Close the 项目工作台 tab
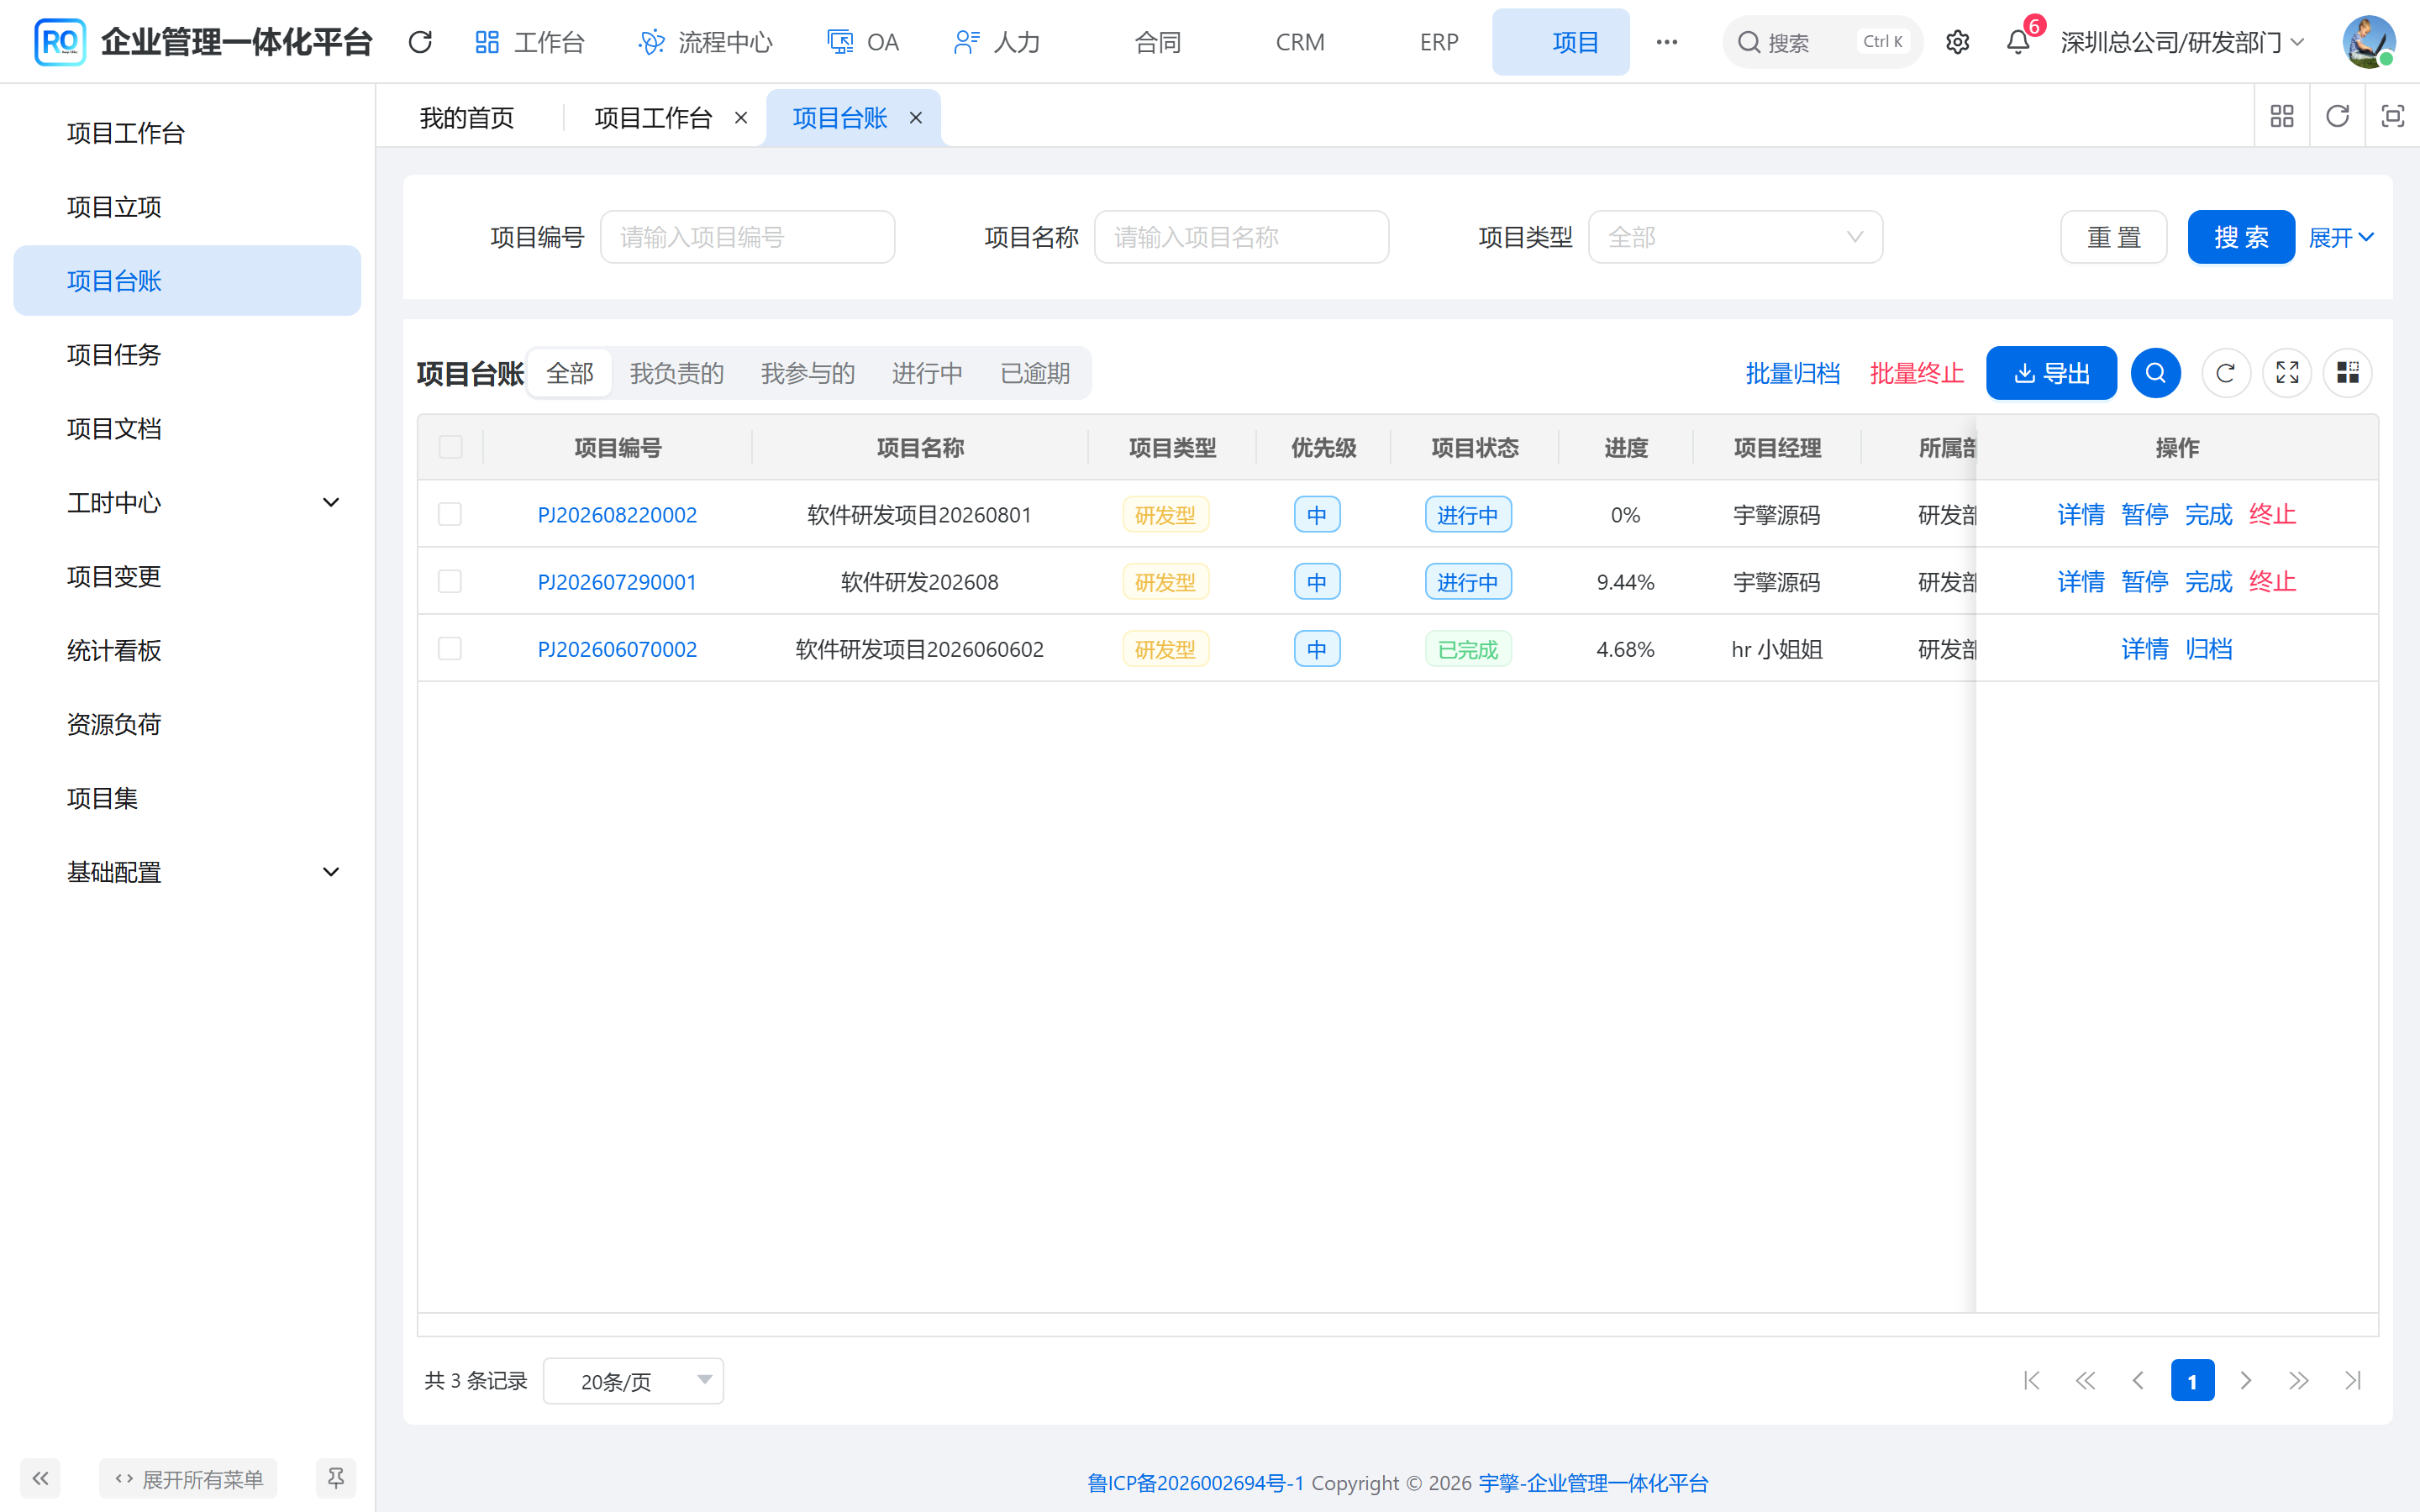The height and width of the screenshot is (1512, 2420). click(x=741, y=118)
